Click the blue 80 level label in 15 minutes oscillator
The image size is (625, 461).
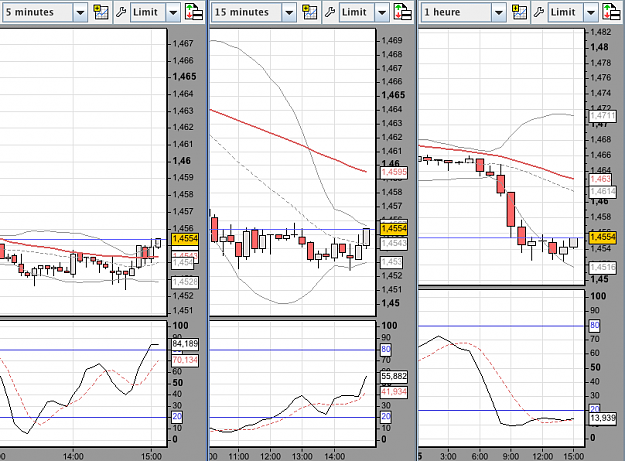[386, 349]
